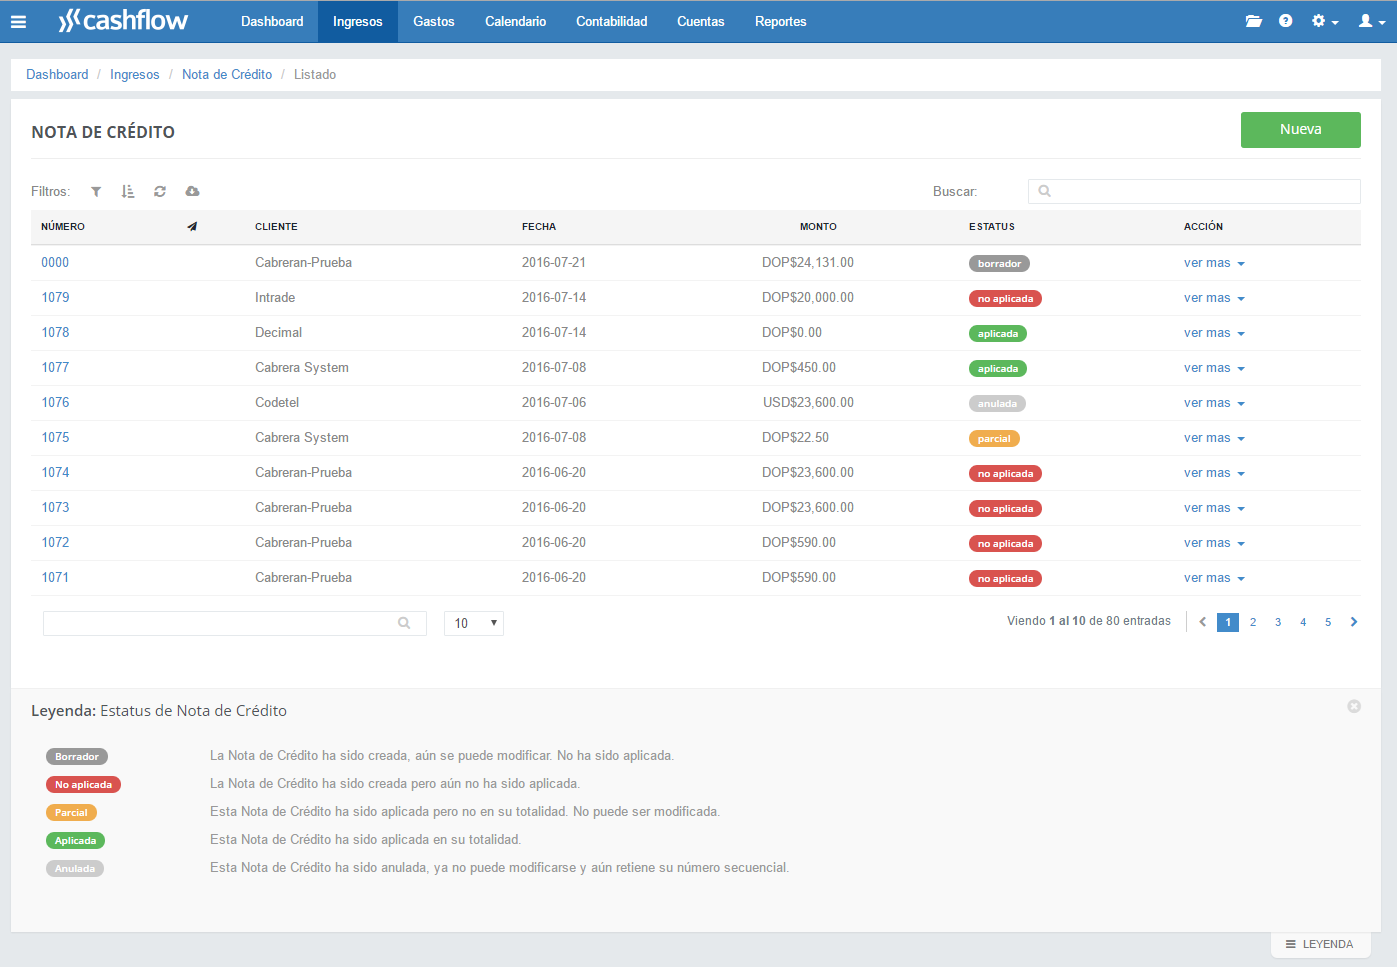Open credit note 1079

point(55,298)
